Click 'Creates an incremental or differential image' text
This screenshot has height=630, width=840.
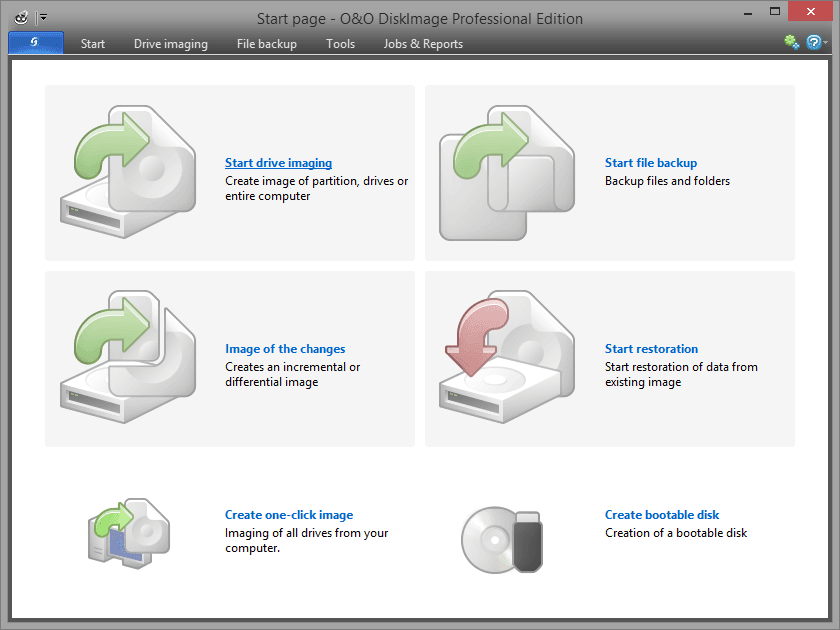coord(292,374)
